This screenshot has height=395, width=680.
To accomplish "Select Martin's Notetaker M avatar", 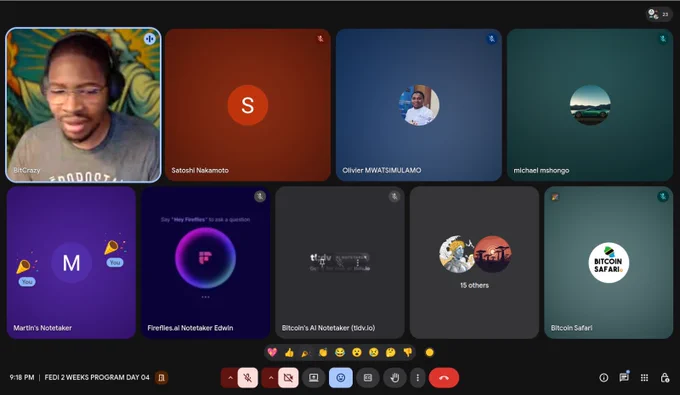I will point(71,263).
